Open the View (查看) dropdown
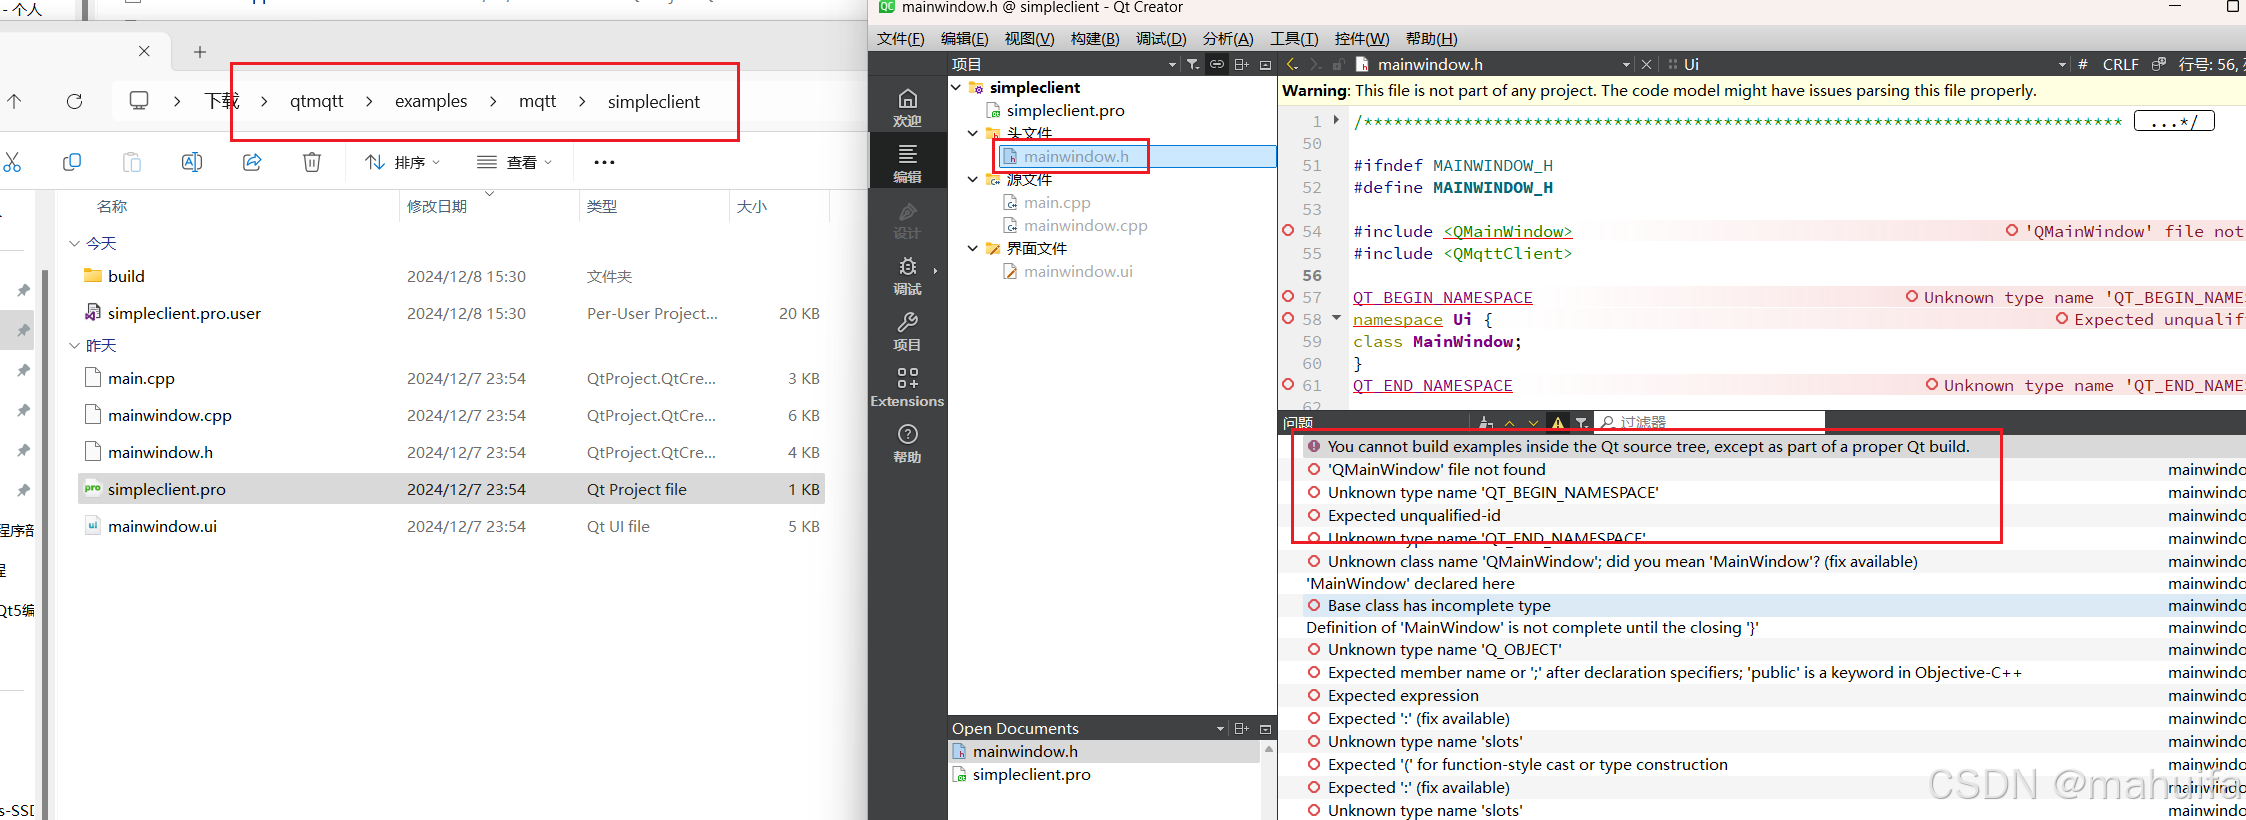The width and height of the screenshot is (2246, 820). tap(514, 162)
